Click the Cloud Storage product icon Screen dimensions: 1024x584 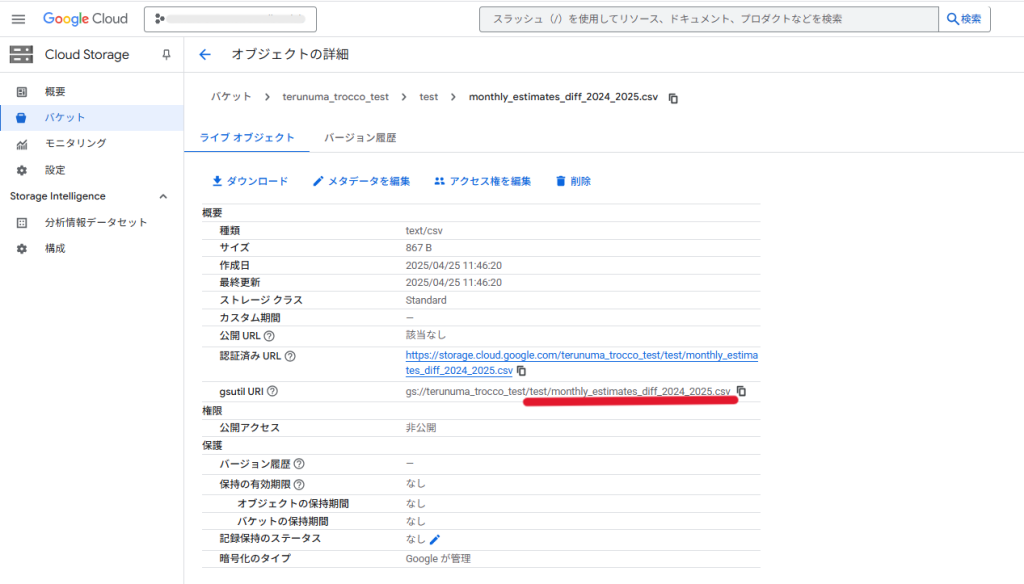pyautogui.click(x=22, y=55)
